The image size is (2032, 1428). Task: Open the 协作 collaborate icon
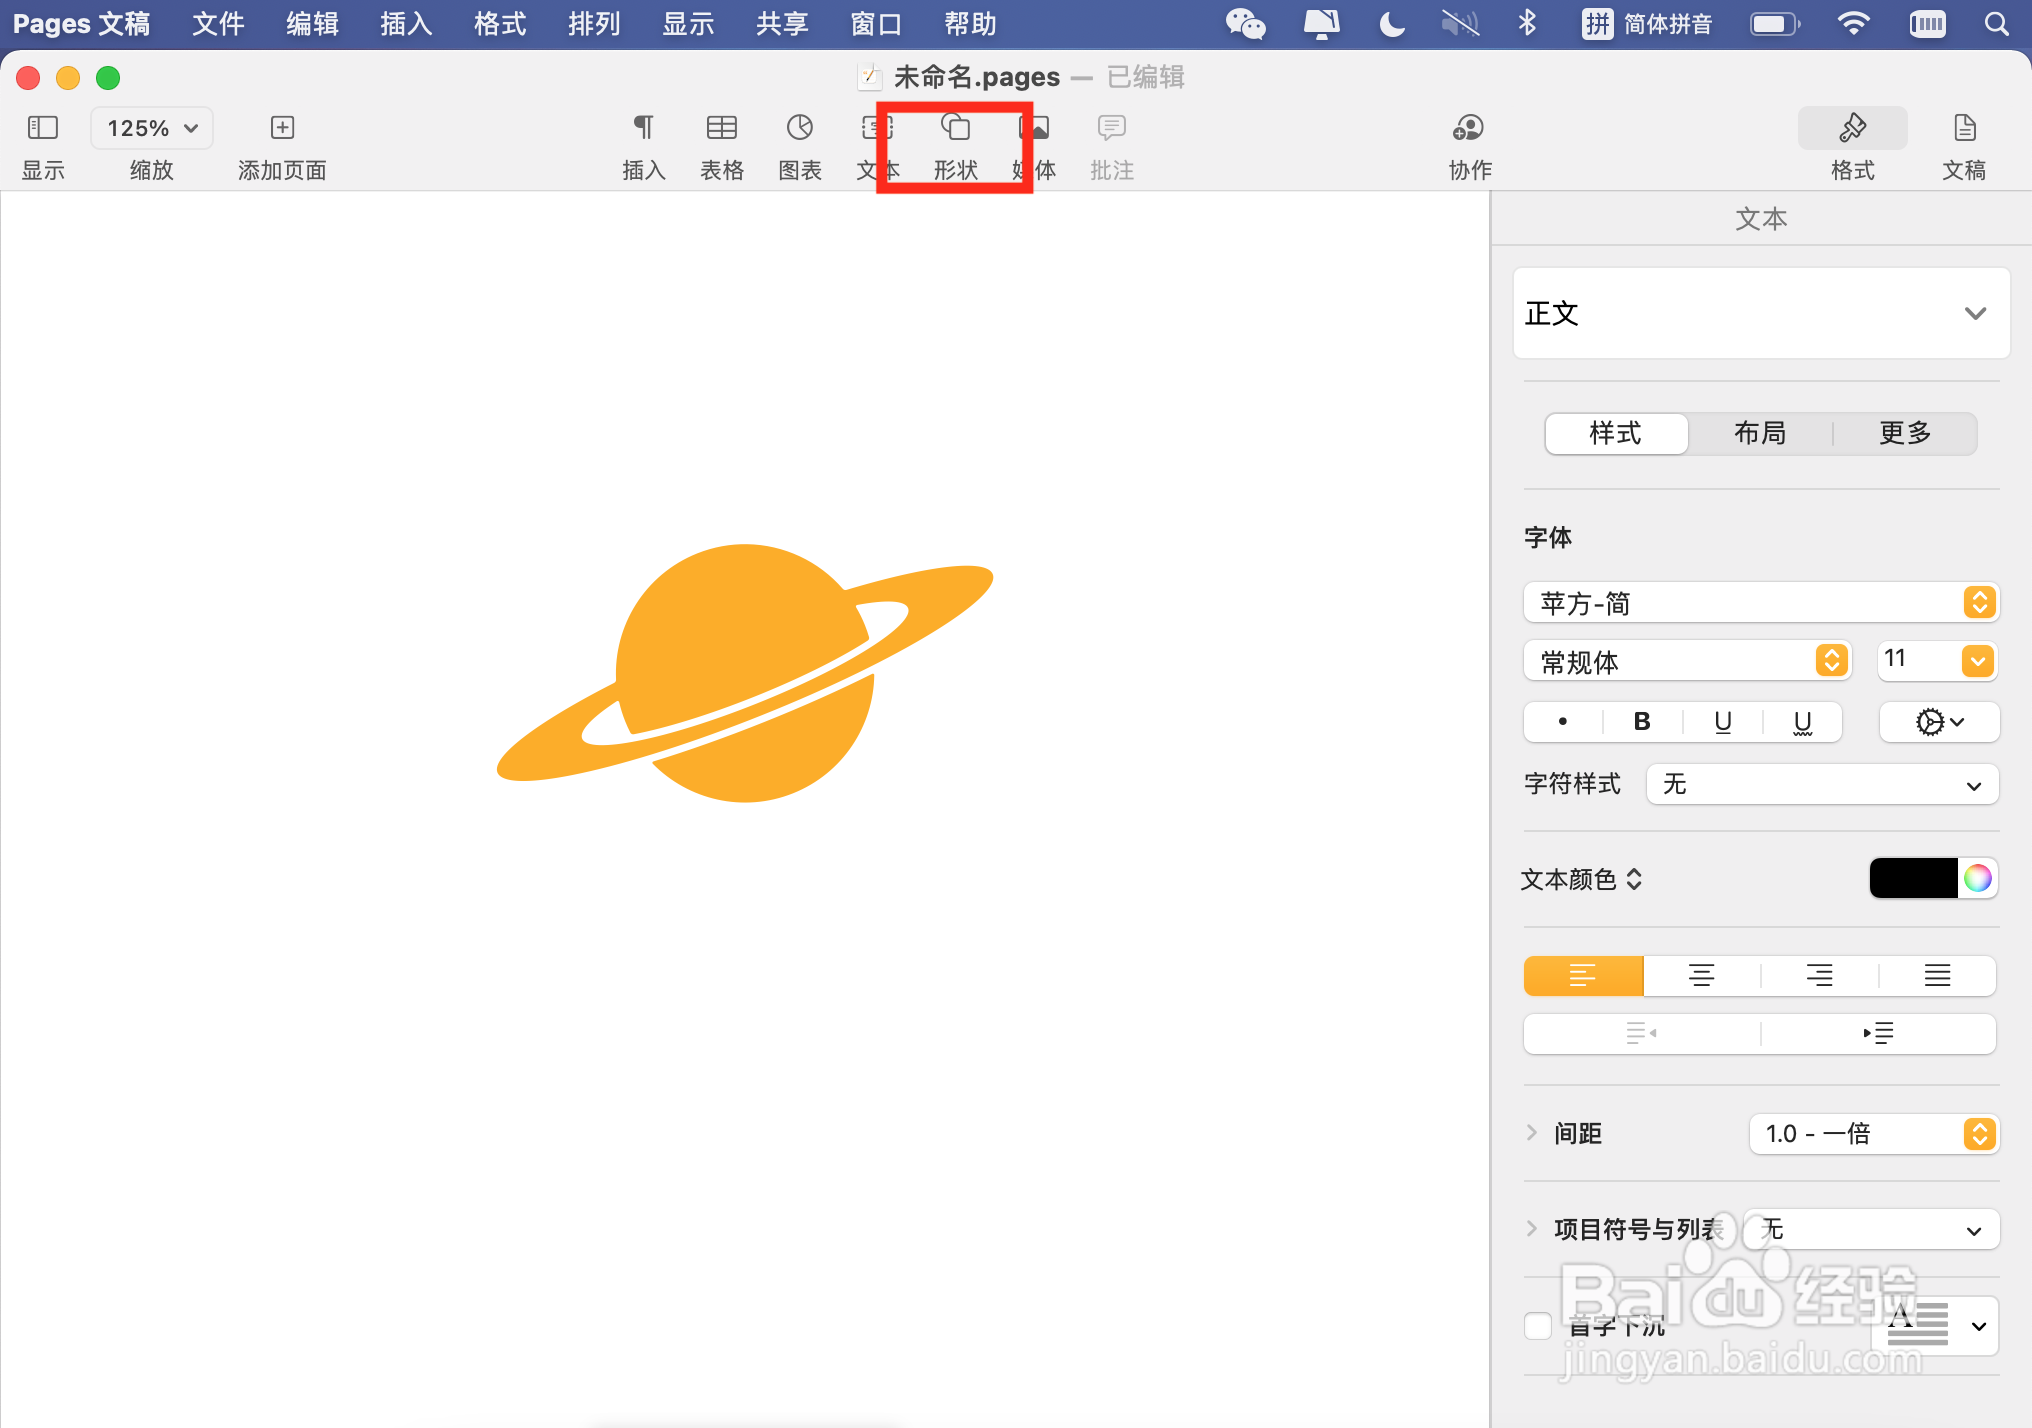[x=1468, y=128]
